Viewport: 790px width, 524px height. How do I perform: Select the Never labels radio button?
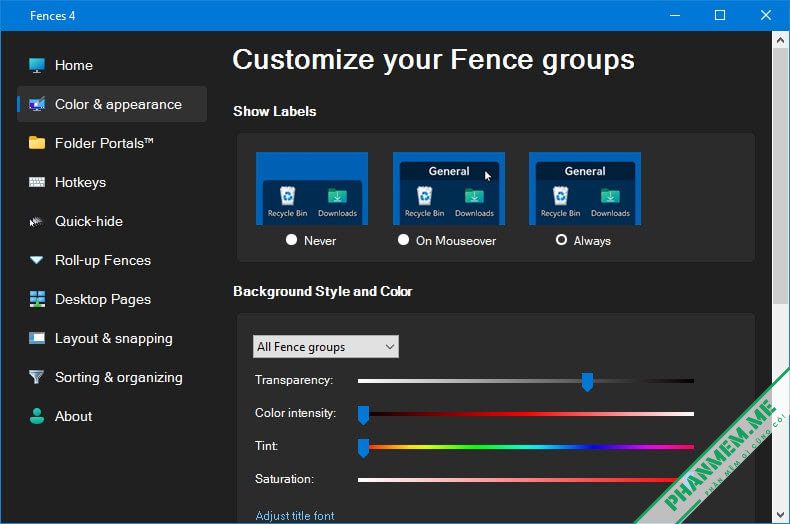291,240
